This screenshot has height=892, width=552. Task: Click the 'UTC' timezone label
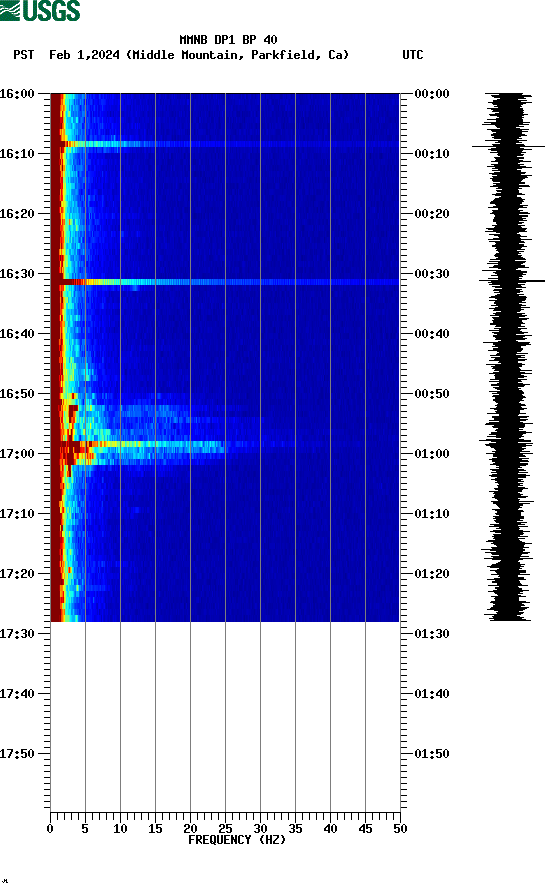[x=413, y=55]
